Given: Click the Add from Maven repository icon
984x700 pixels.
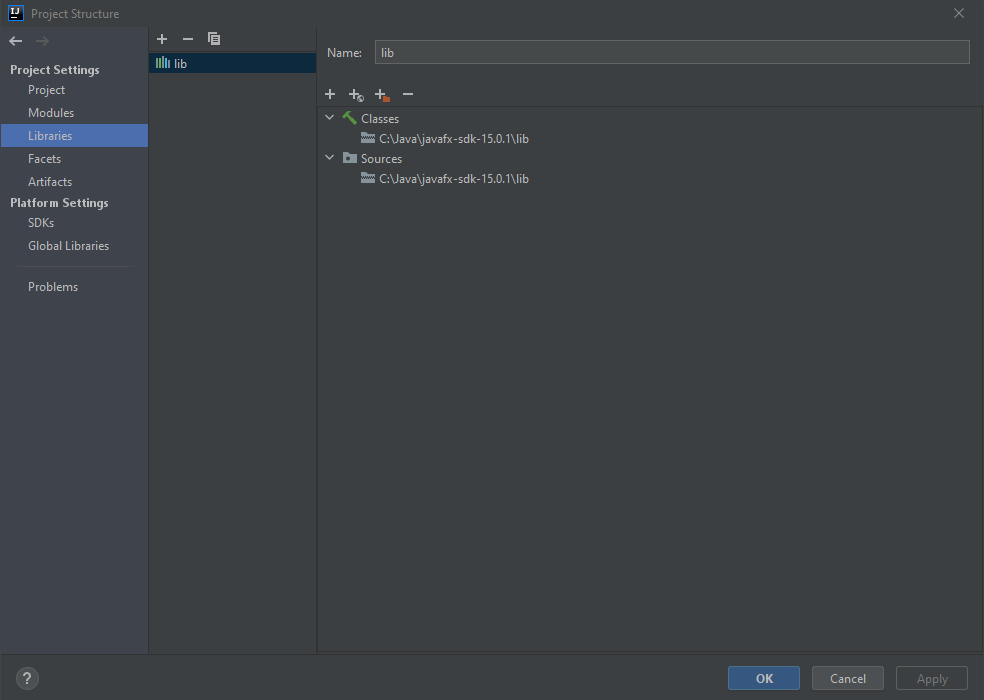Looking at the screenshot, I should [x=356, y=94].
